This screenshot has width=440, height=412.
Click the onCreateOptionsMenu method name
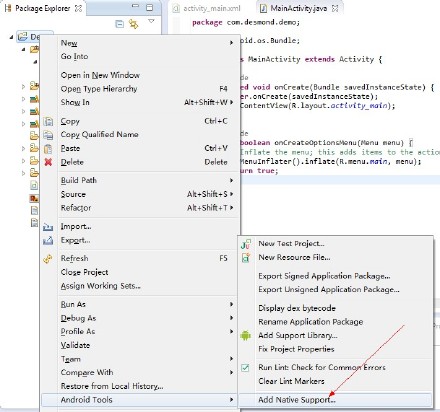315,143
